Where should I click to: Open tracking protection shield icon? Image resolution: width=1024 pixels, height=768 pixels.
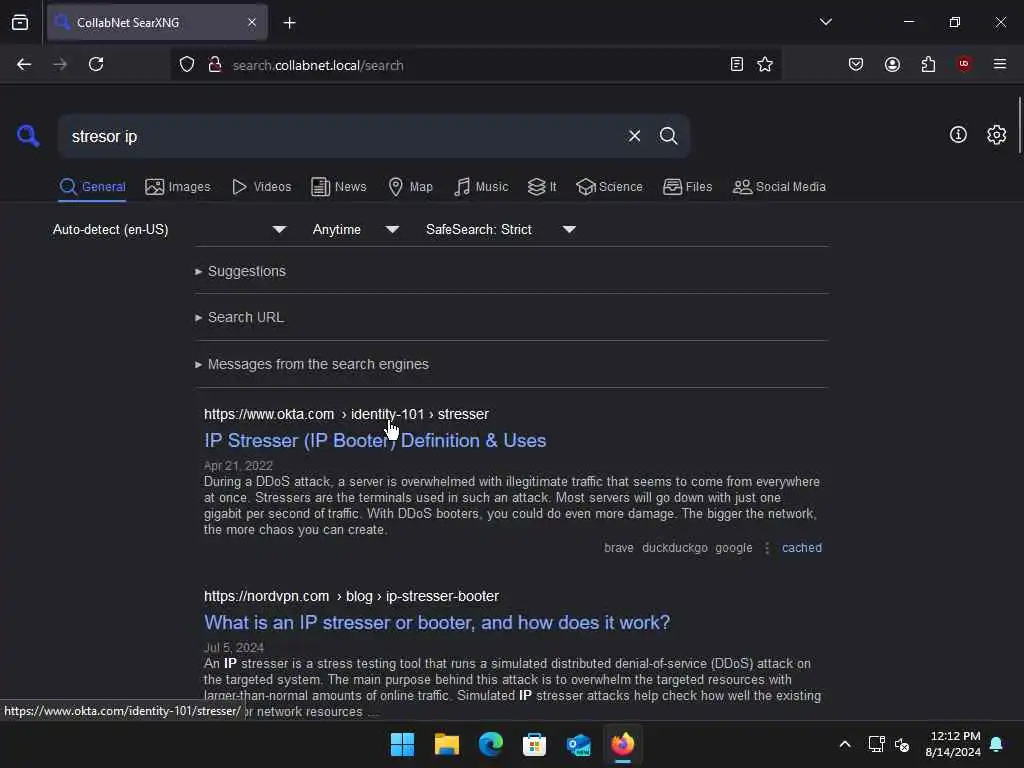[x=187, y=64]
